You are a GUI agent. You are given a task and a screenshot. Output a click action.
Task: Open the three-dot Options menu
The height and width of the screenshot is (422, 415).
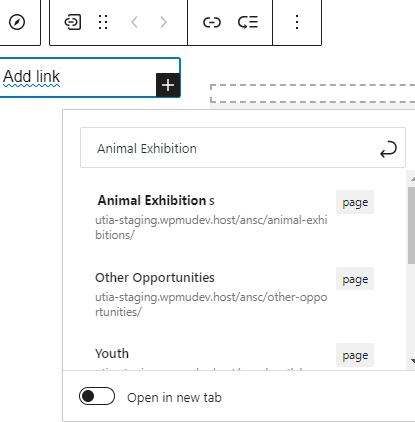click(x=297, y=22)
